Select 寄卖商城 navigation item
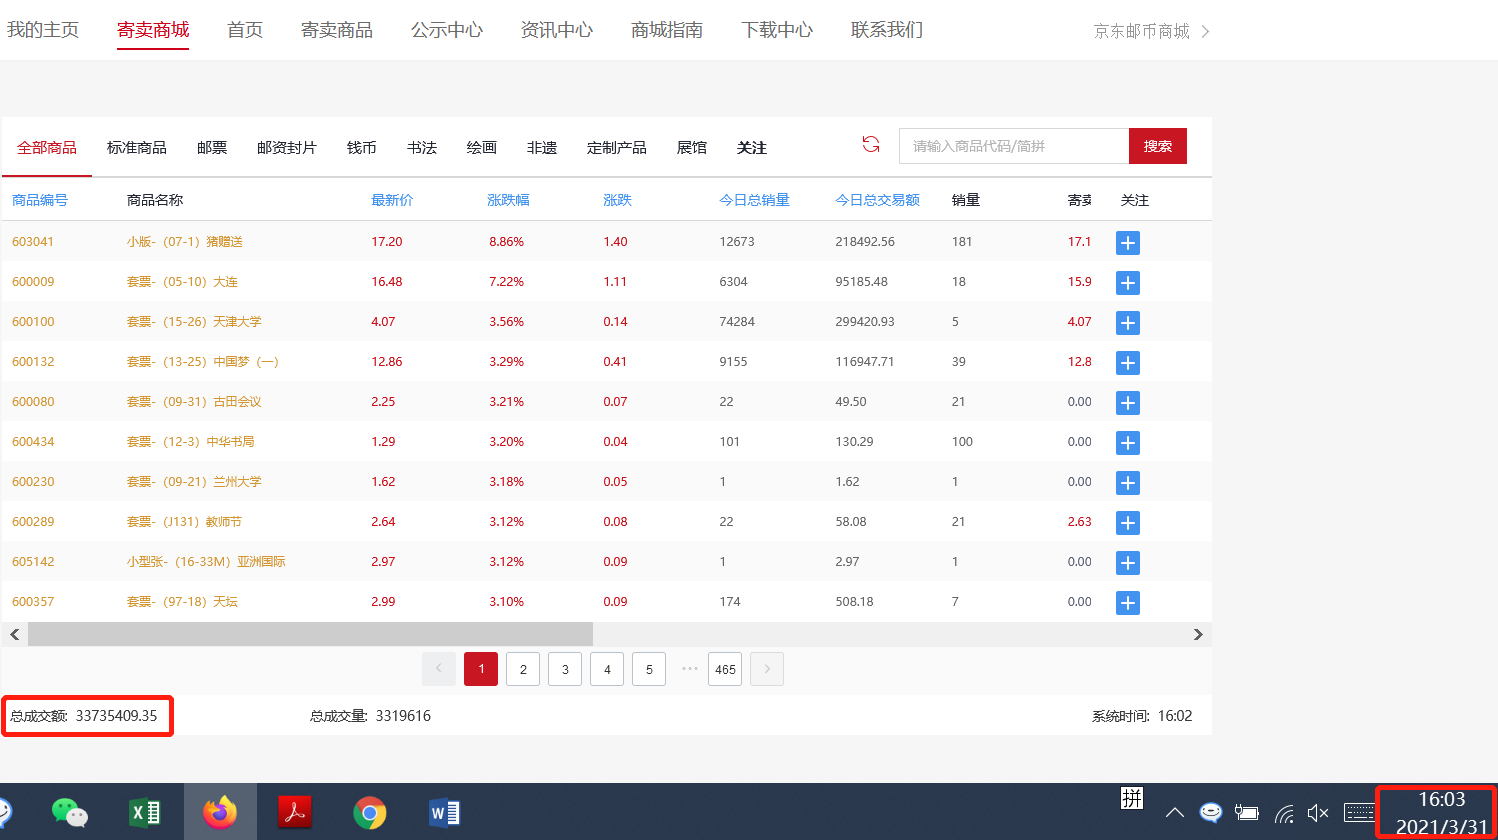The image size is (1498, 840). tap(153, 30)
